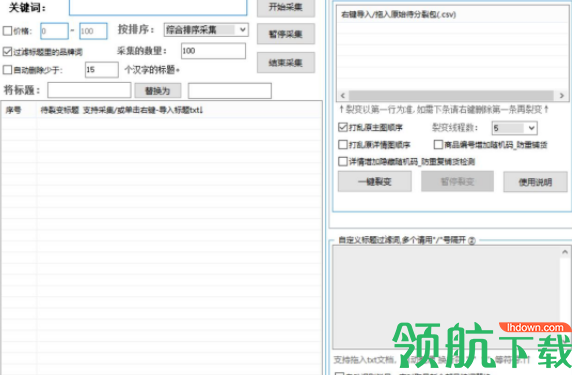Screen dimensions: 572x375
Task: Click the custom title filter words text area
Action: [447, 297]
